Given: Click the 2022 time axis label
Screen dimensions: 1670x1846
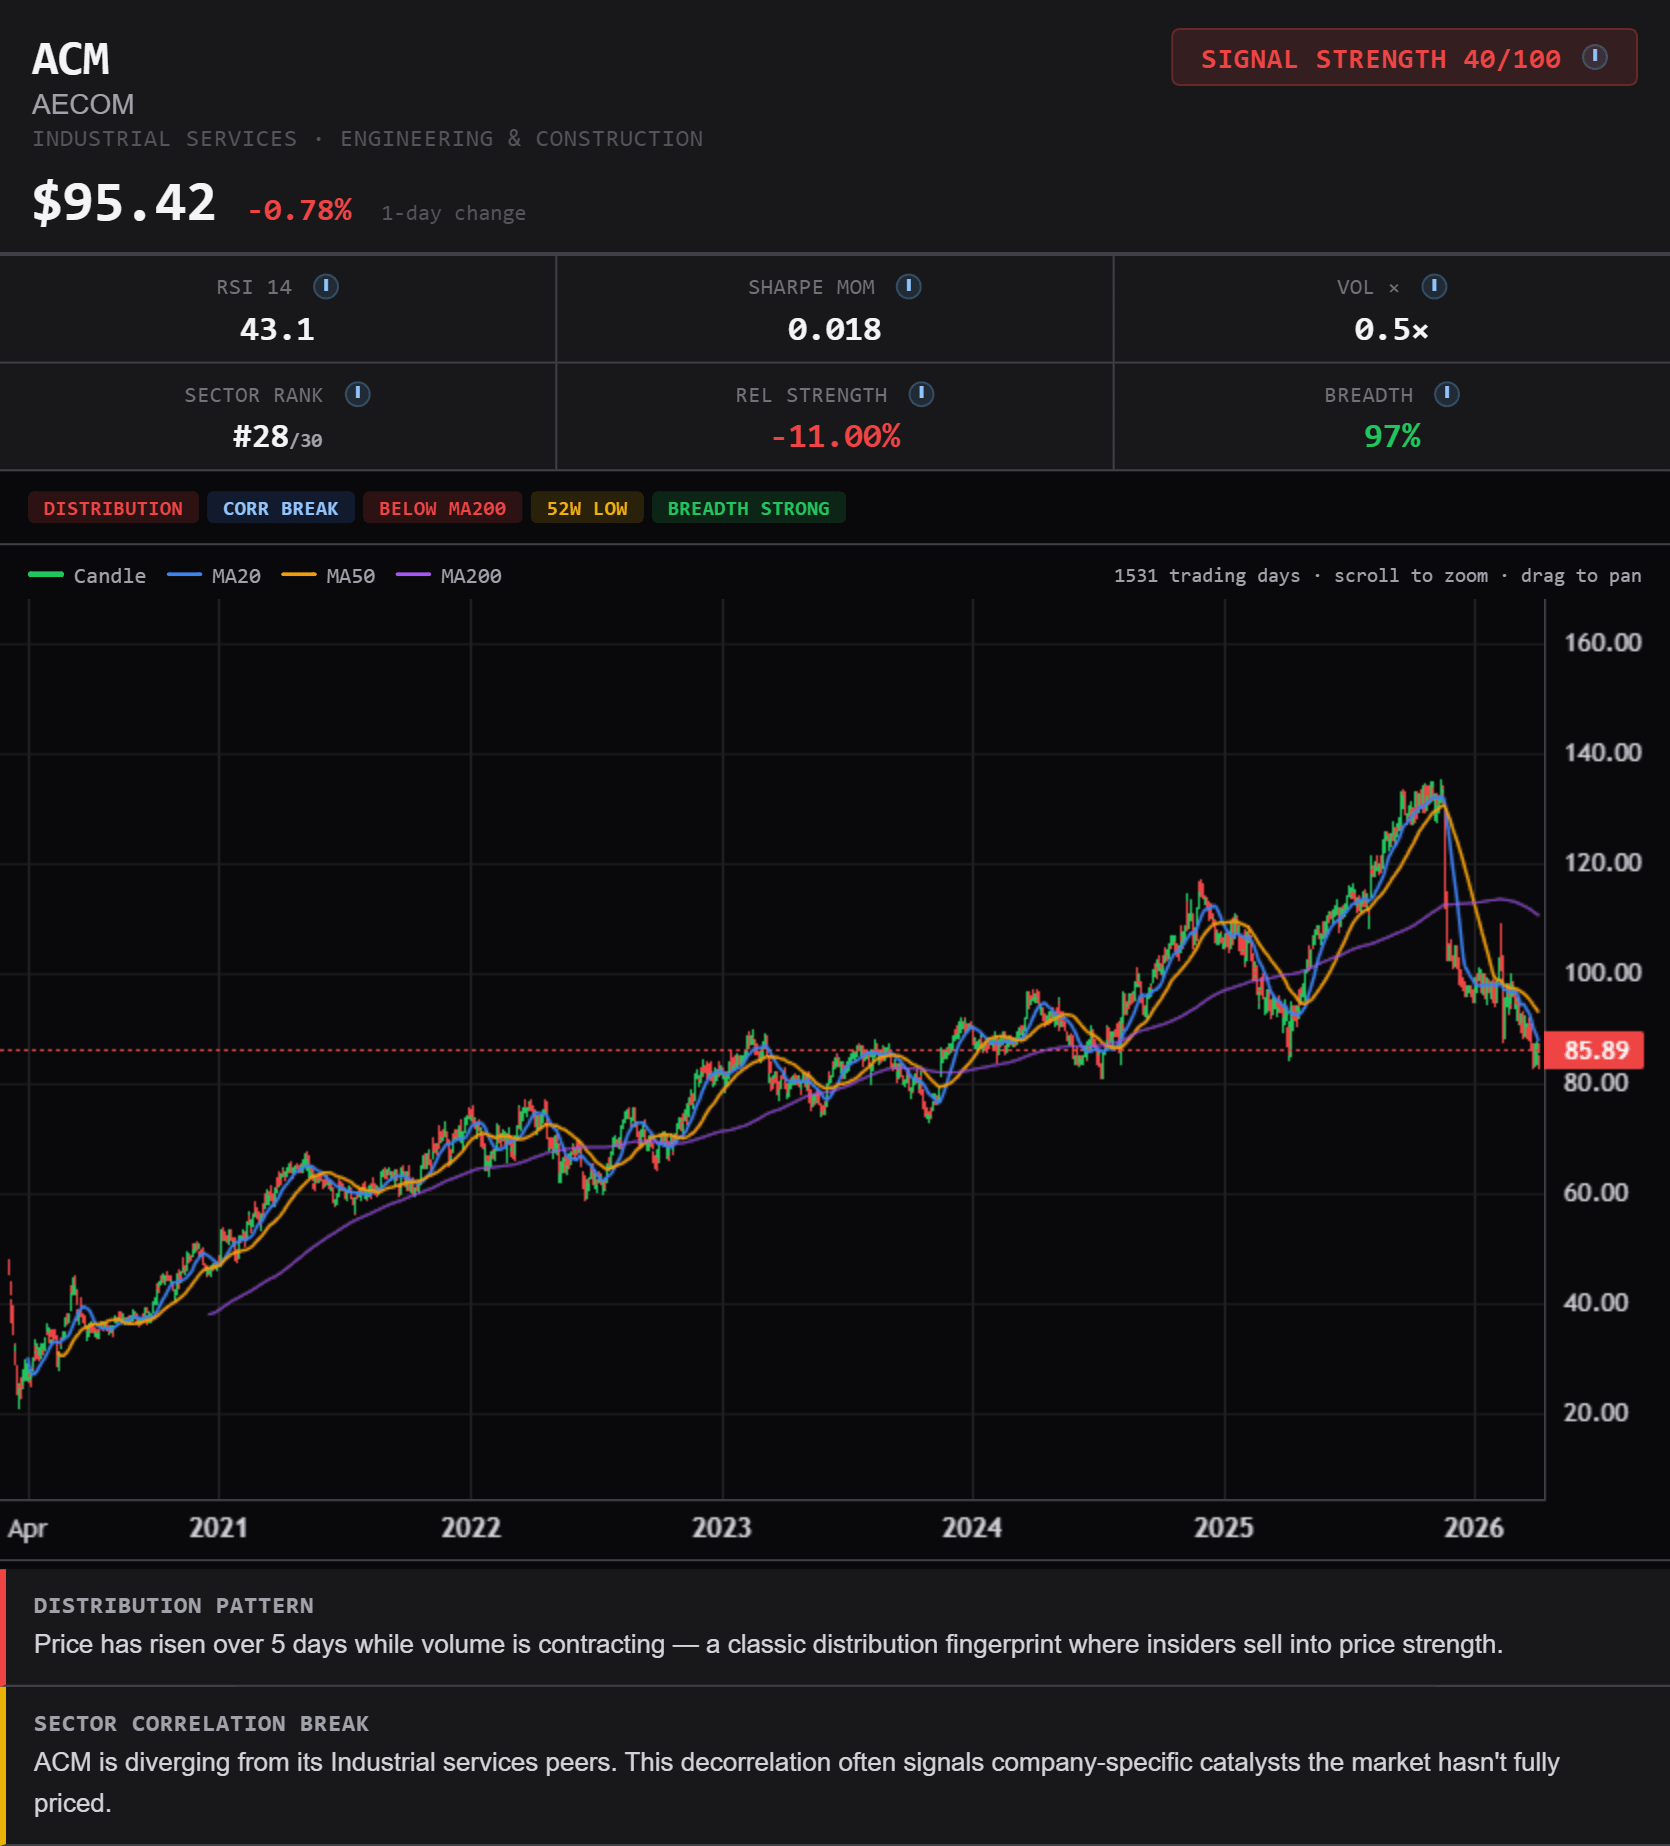Looking at the screenshot, I should pyautogui.click(x=471, y=1528).
